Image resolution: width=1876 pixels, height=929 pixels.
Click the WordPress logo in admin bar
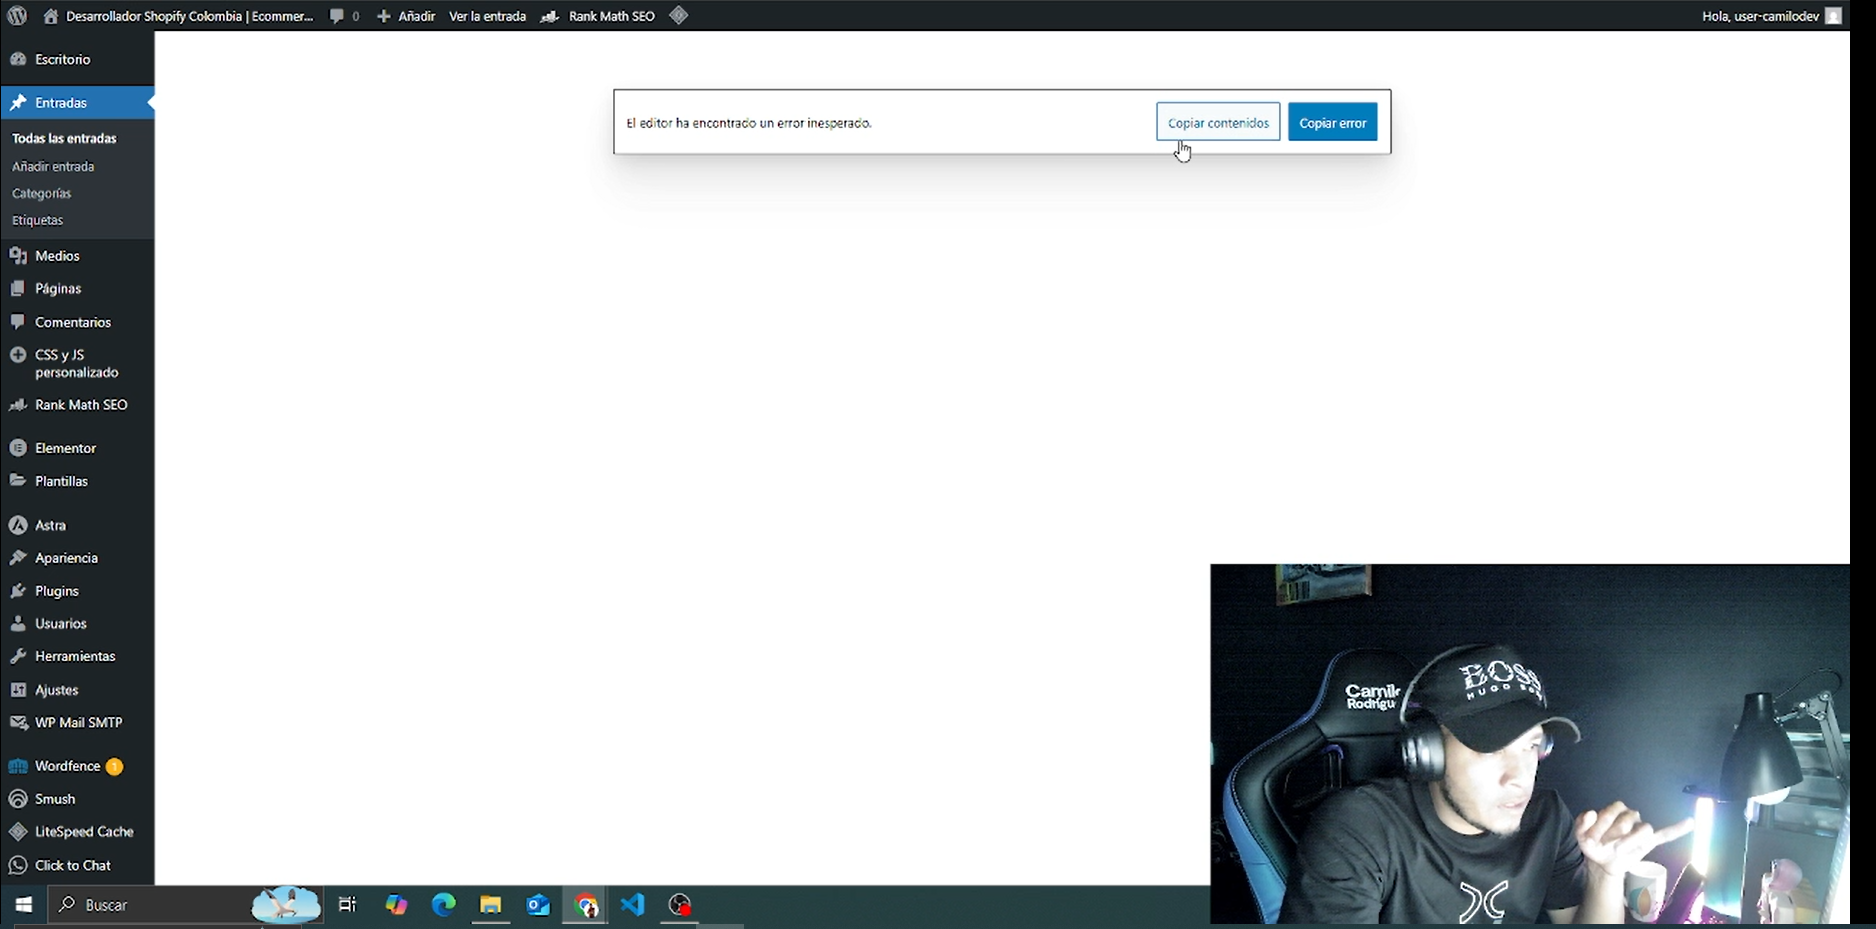pyautogui.click(x=17, y=16)
